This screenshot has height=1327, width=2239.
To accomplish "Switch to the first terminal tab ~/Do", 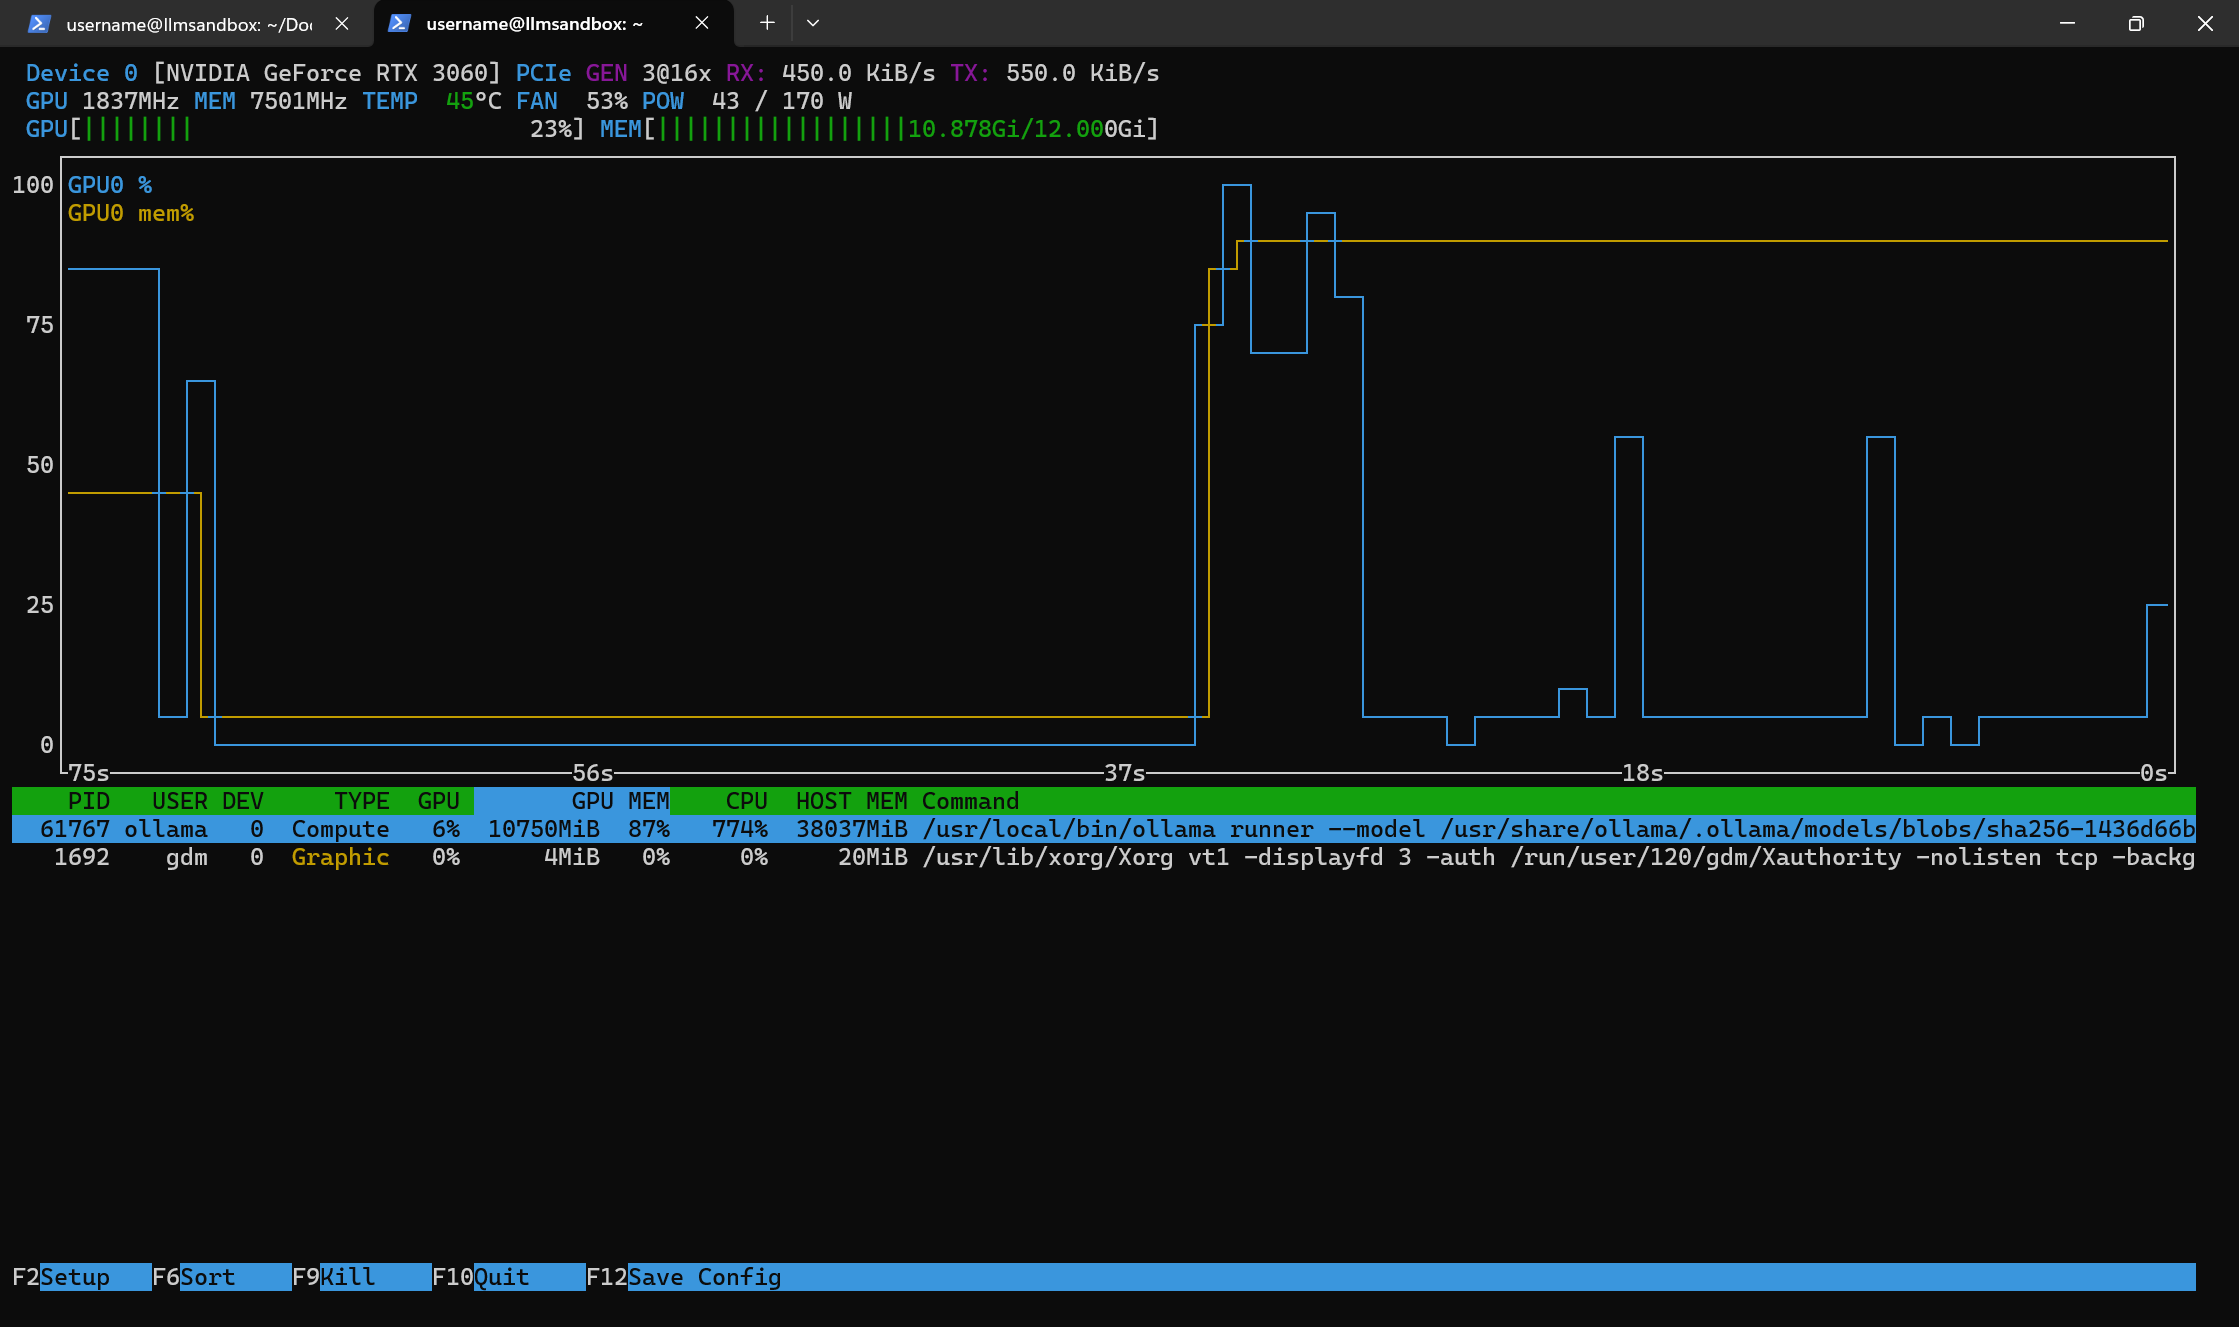I will (187, 24).
